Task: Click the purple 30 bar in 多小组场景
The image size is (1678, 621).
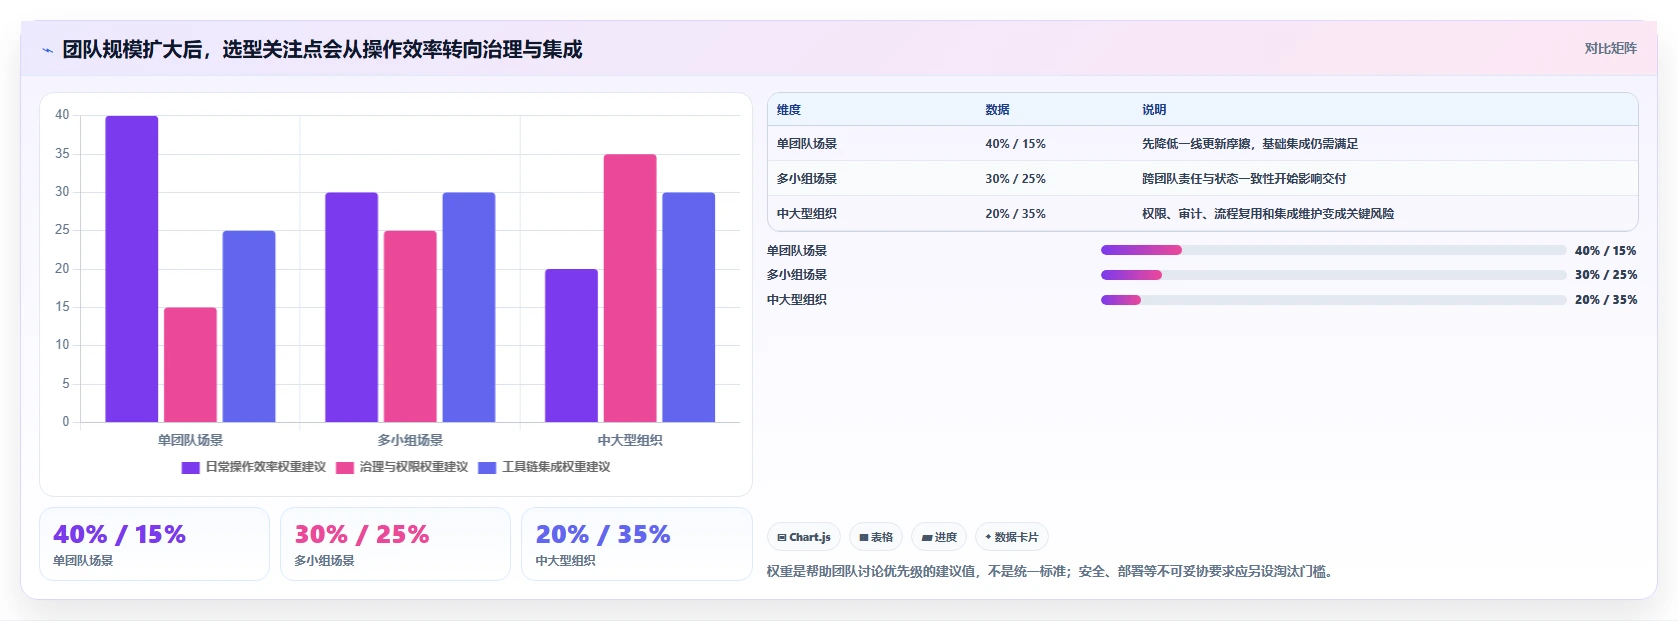Action: [351, 307]
